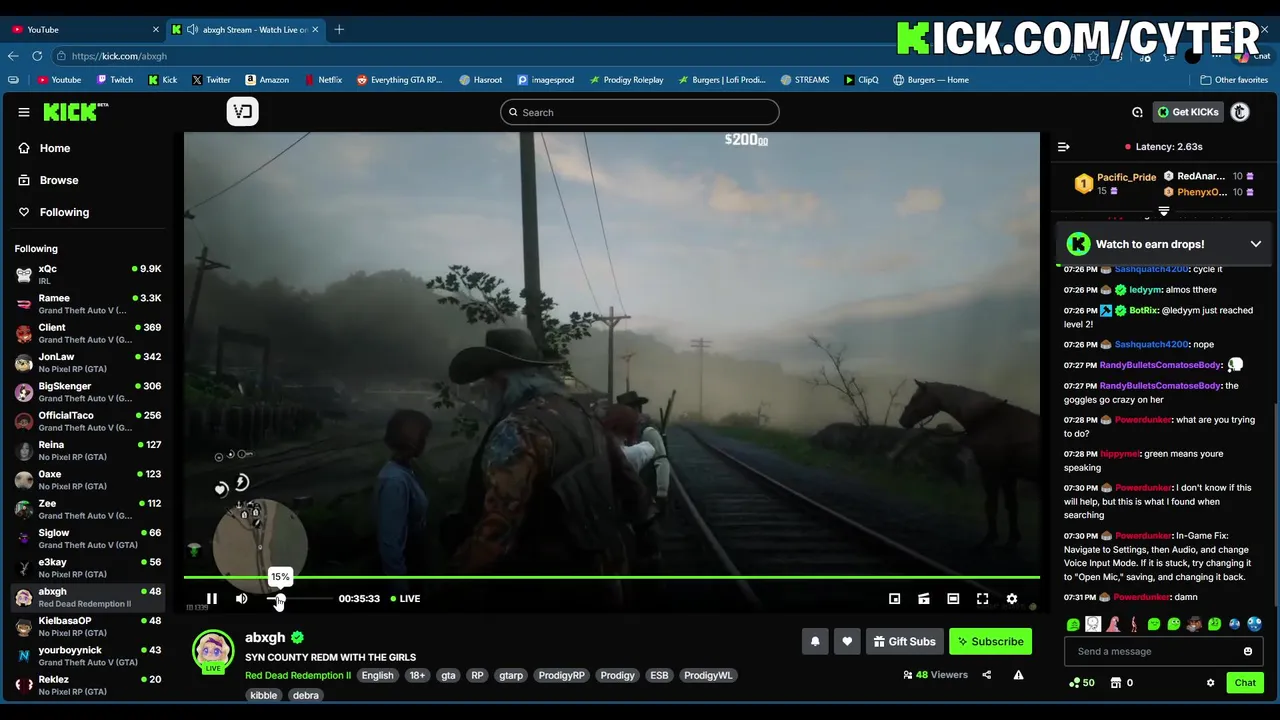Open the ClipQ bookmark
Screen dimensions: 1280x720
click(x=861, y=80)
